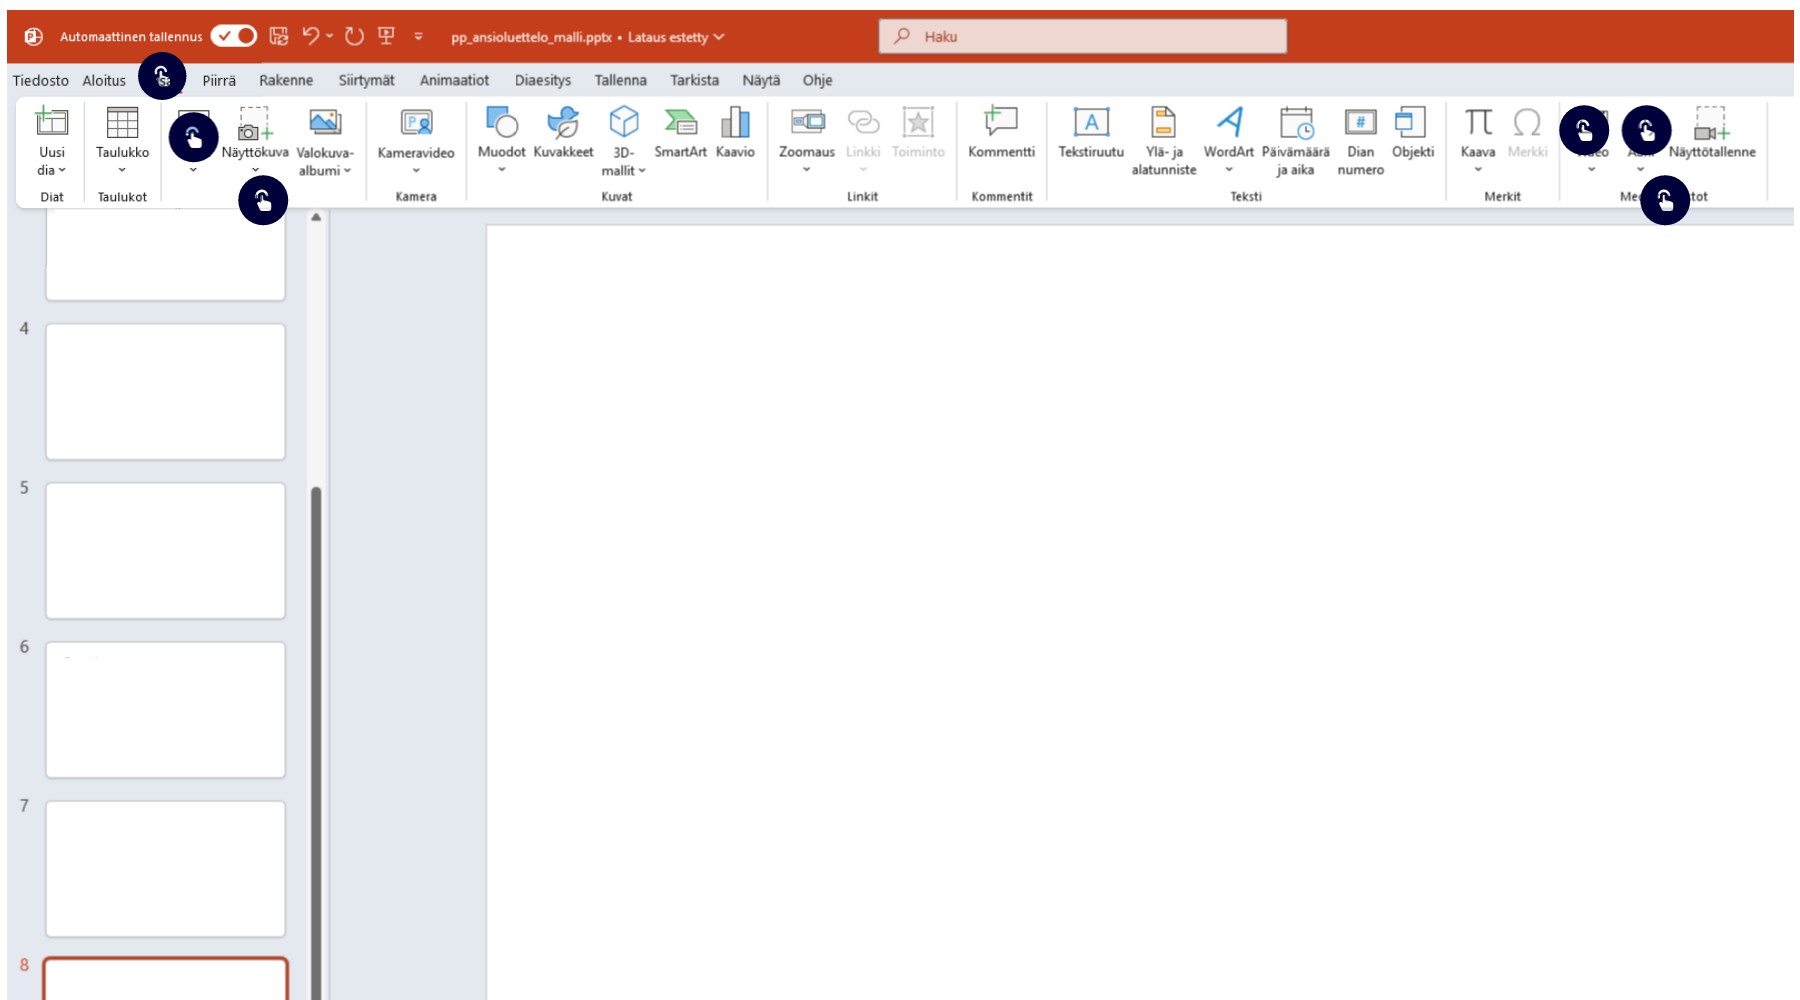Click the Kuvakkeet icons button

[563, 123]
